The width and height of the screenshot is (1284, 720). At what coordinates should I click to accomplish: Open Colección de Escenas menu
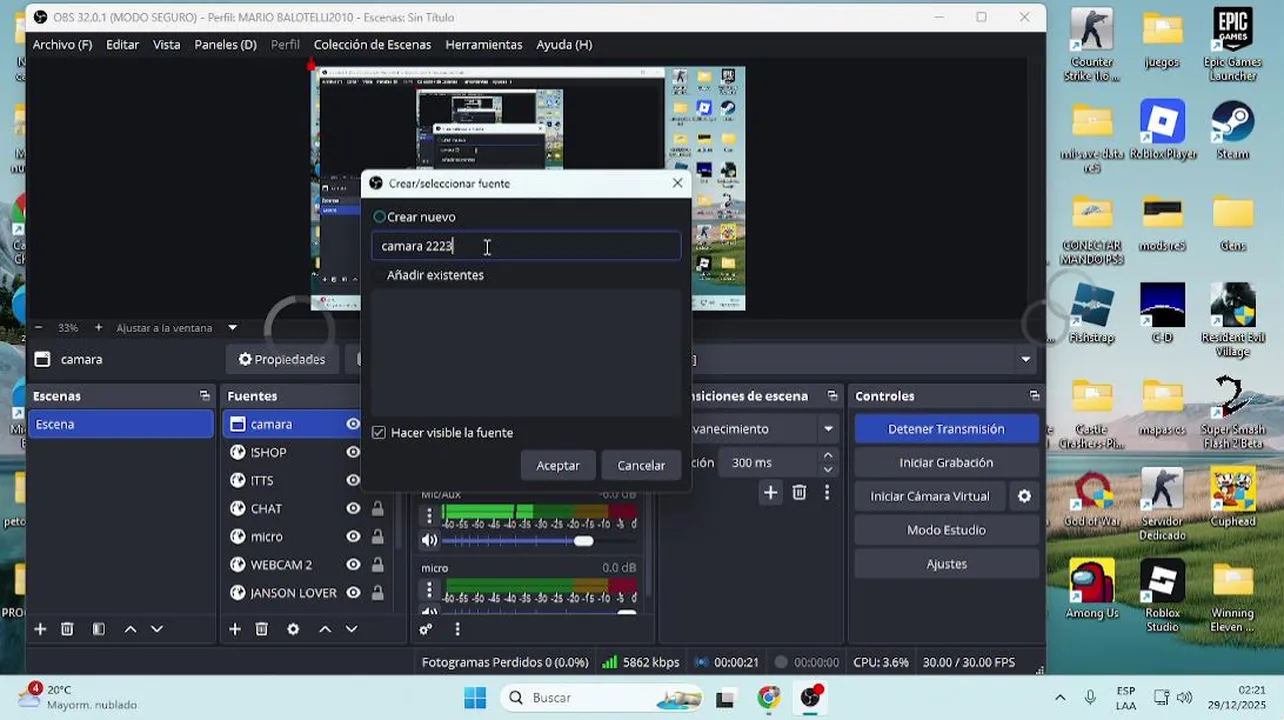tap(372, 44)
